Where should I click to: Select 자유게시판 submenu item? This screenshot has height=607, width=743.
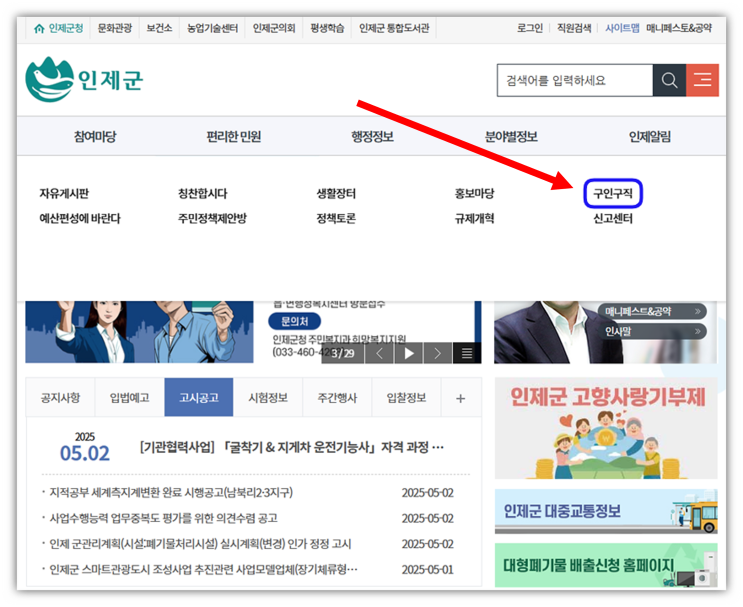[x=64, y=193]
